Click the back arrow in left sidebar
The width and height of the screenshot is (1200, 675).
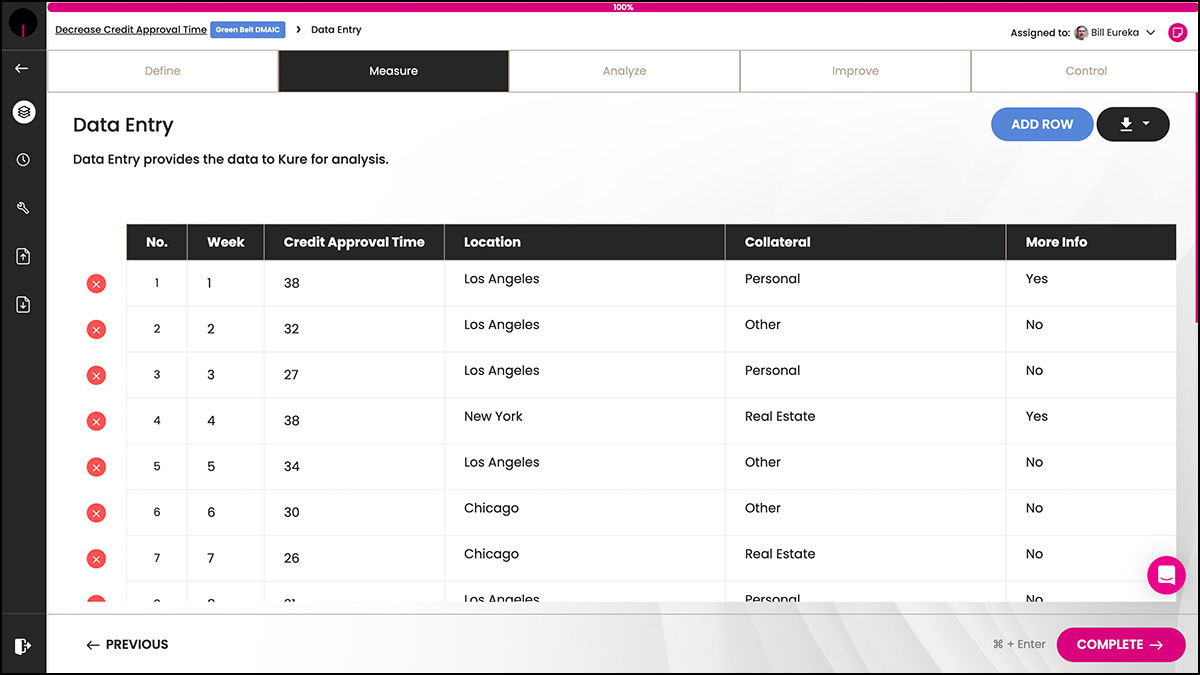coord(22,68)
